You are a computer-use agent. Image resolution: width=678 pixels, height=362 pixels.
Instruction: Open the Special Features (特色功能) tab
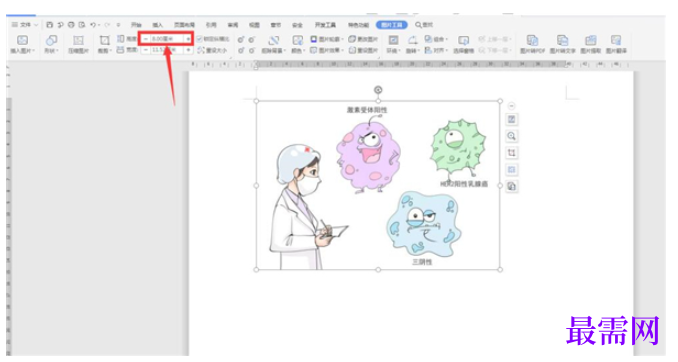[x=358, y=25]
